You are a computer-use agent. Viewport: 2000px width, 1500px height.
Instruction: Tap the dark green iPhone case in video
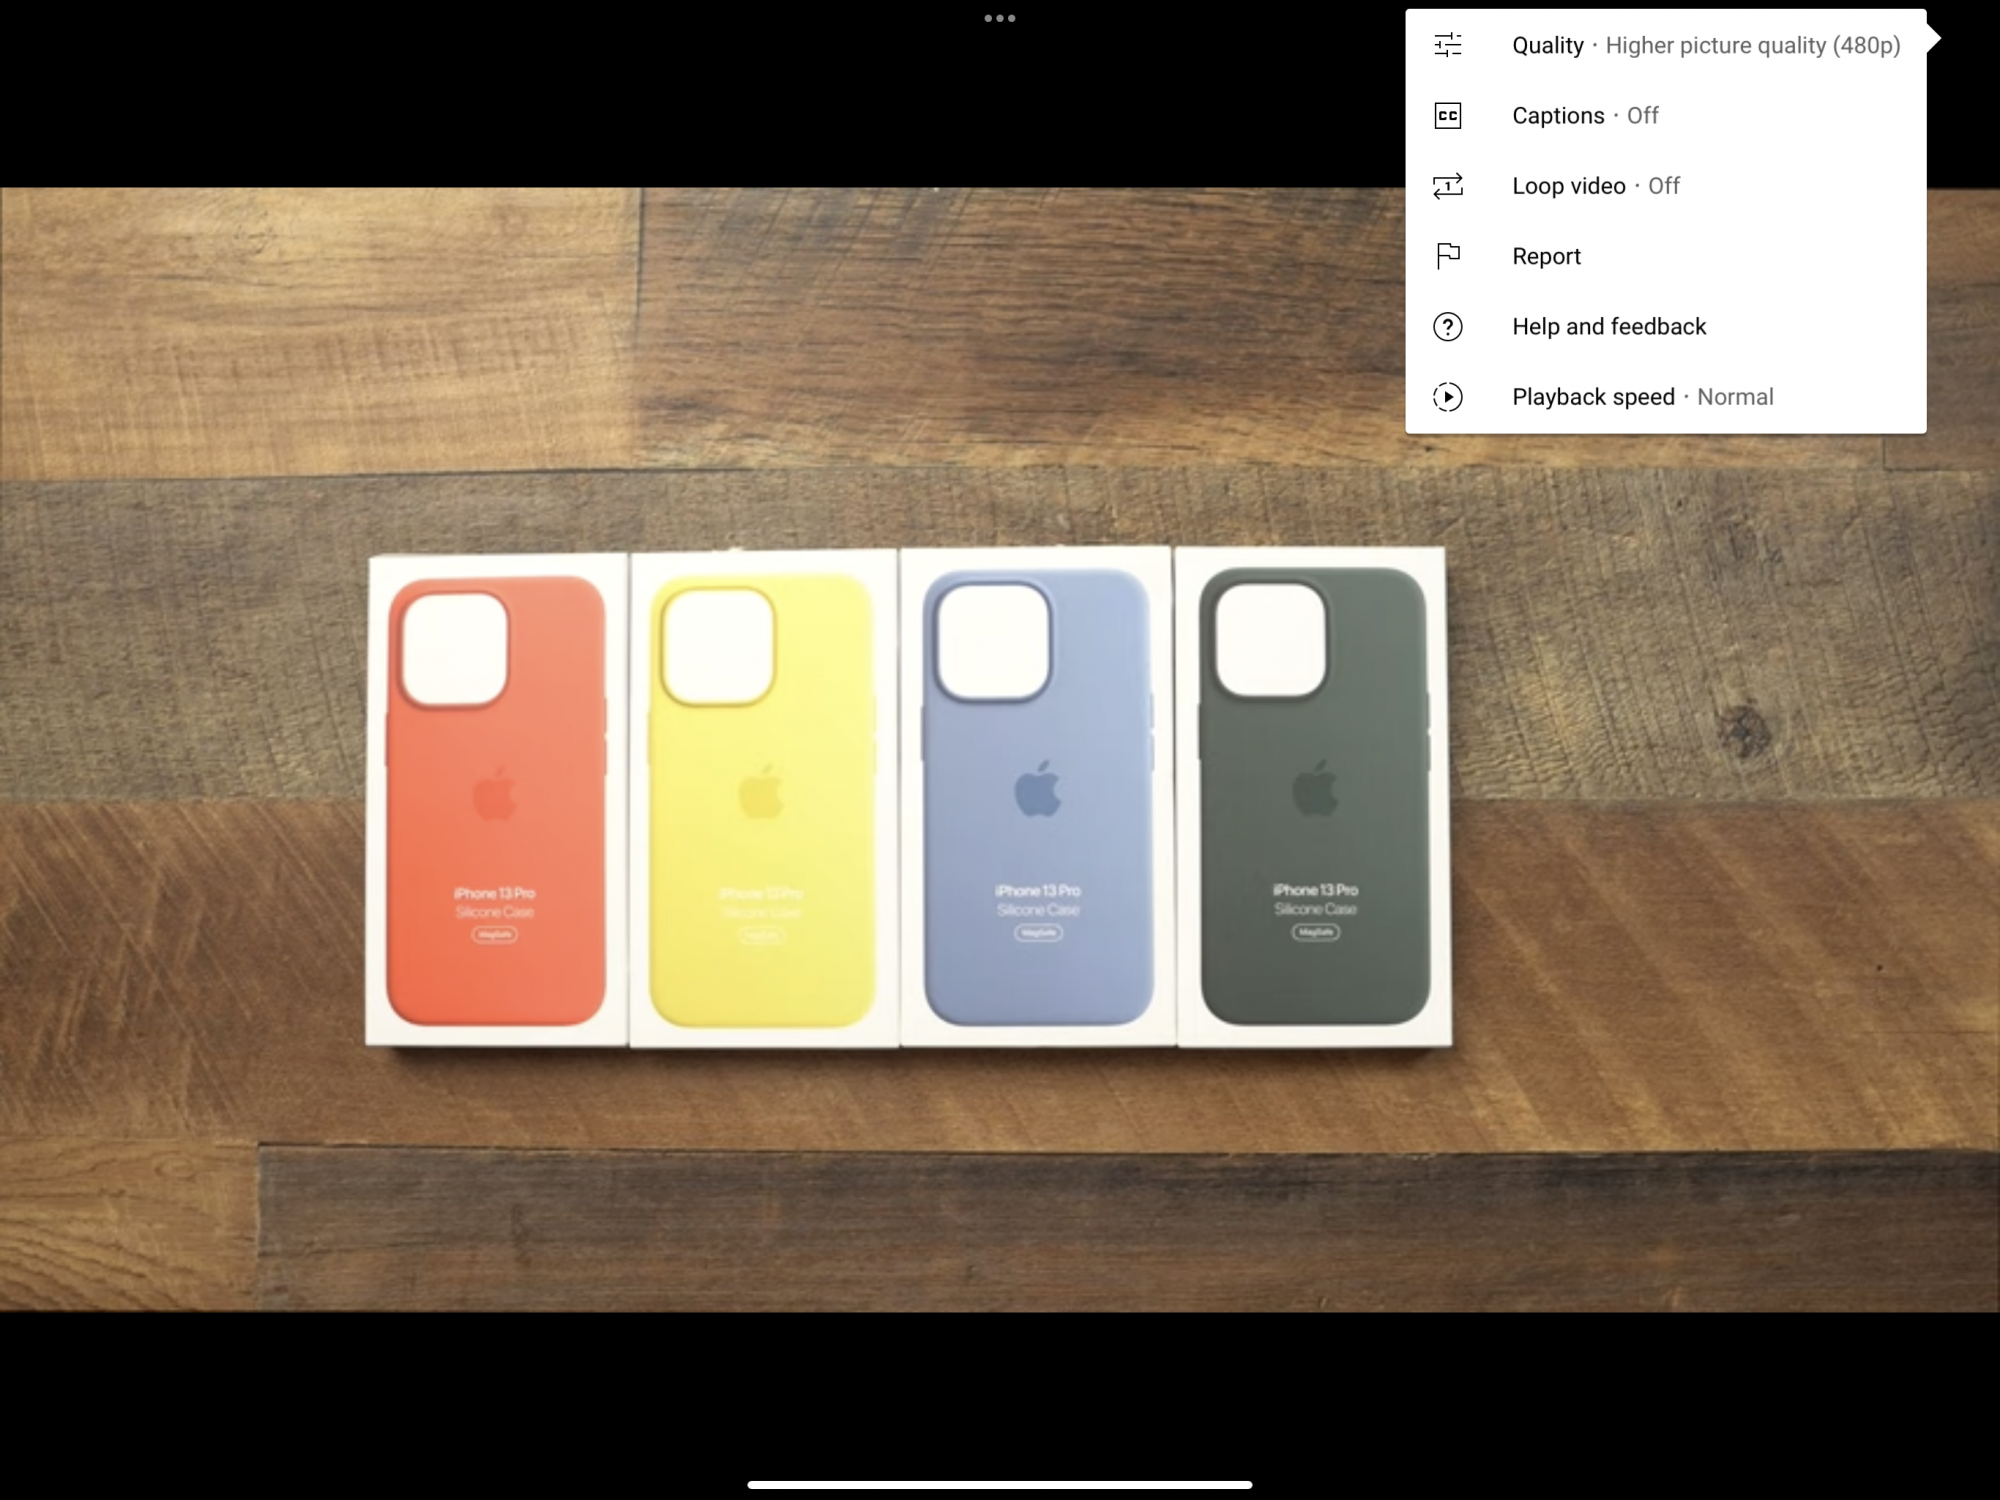(x=1314, y=796)
